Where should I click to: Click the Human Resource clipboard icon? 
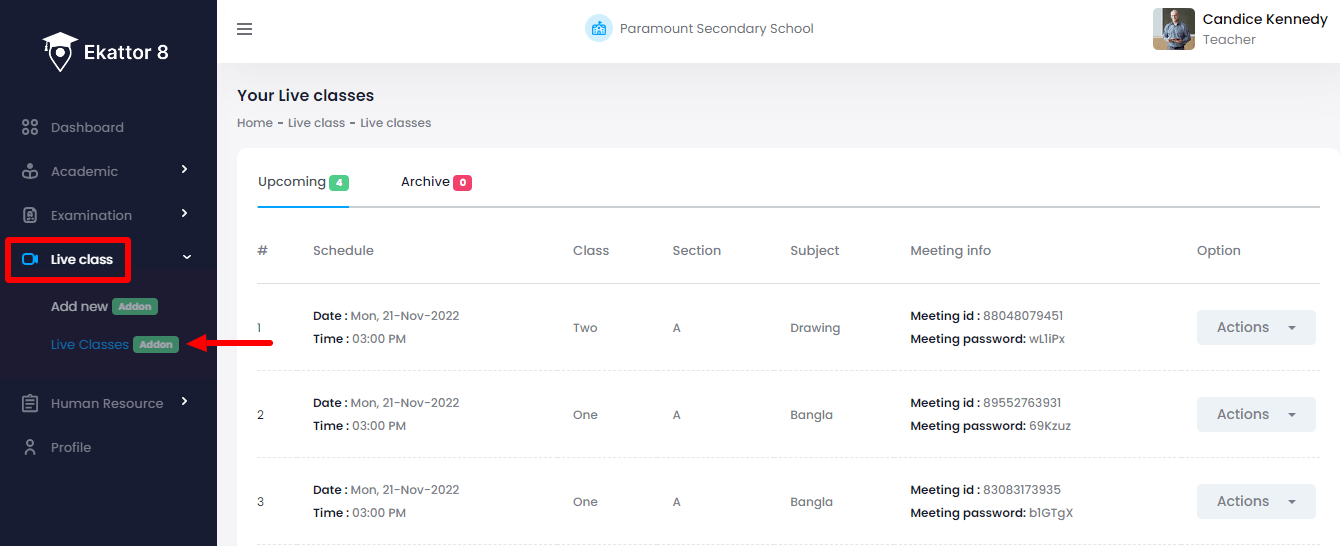[x=30, y=404]
